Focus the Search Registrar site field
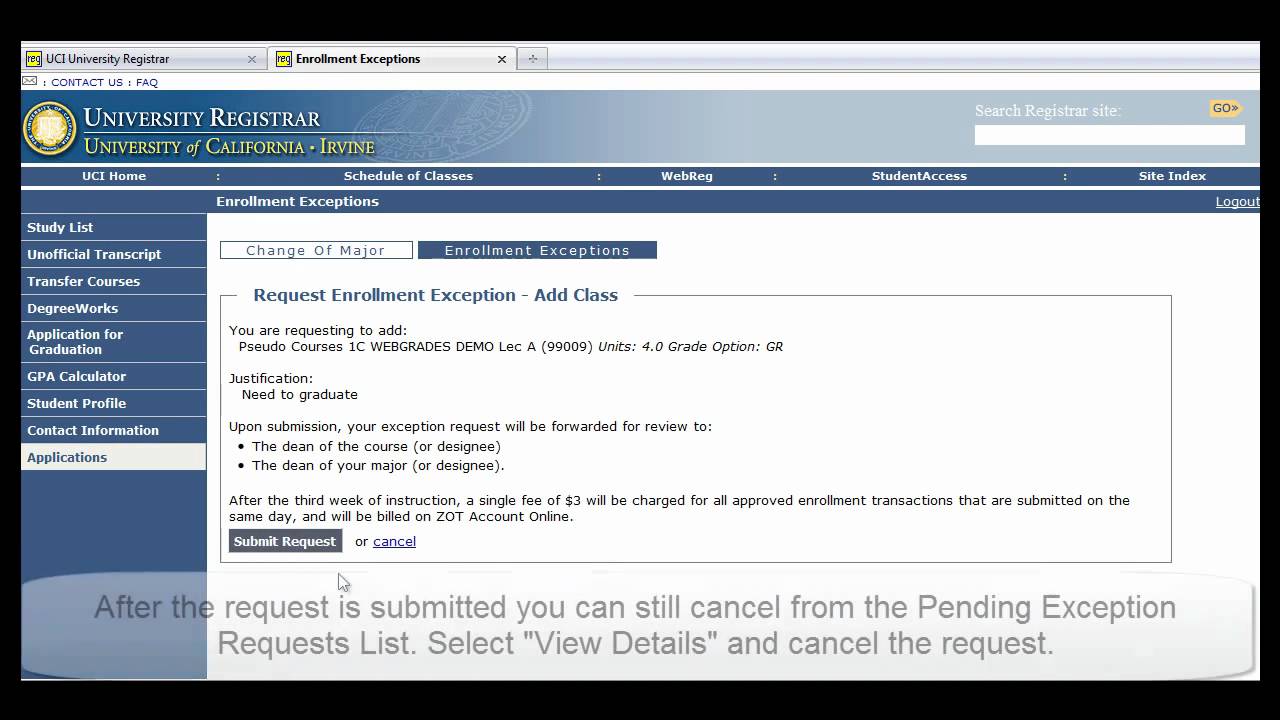Screen dimensions: 1280x720 tap(1109, 135)
